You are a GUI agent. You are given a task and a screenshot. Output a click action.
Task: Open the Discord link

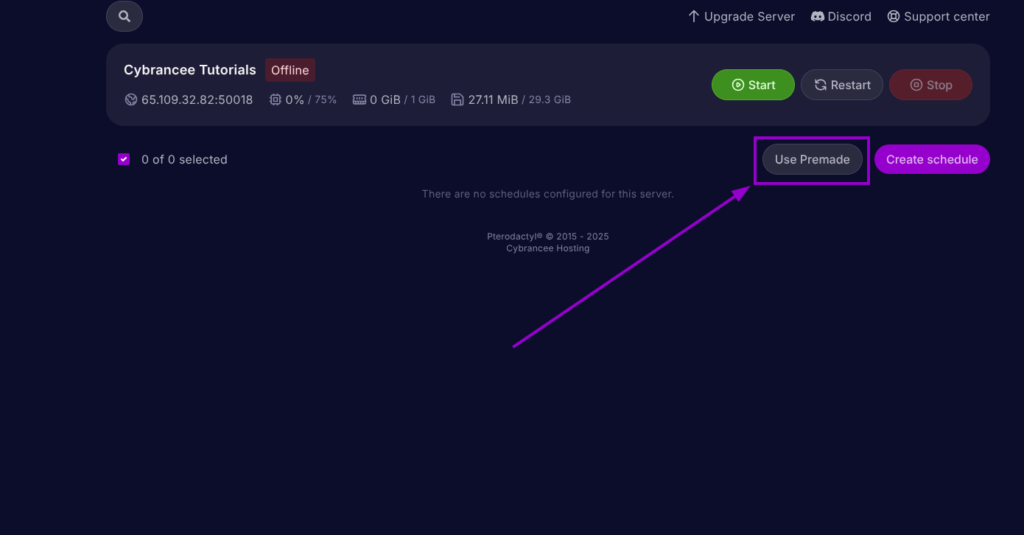click(841, 16)
